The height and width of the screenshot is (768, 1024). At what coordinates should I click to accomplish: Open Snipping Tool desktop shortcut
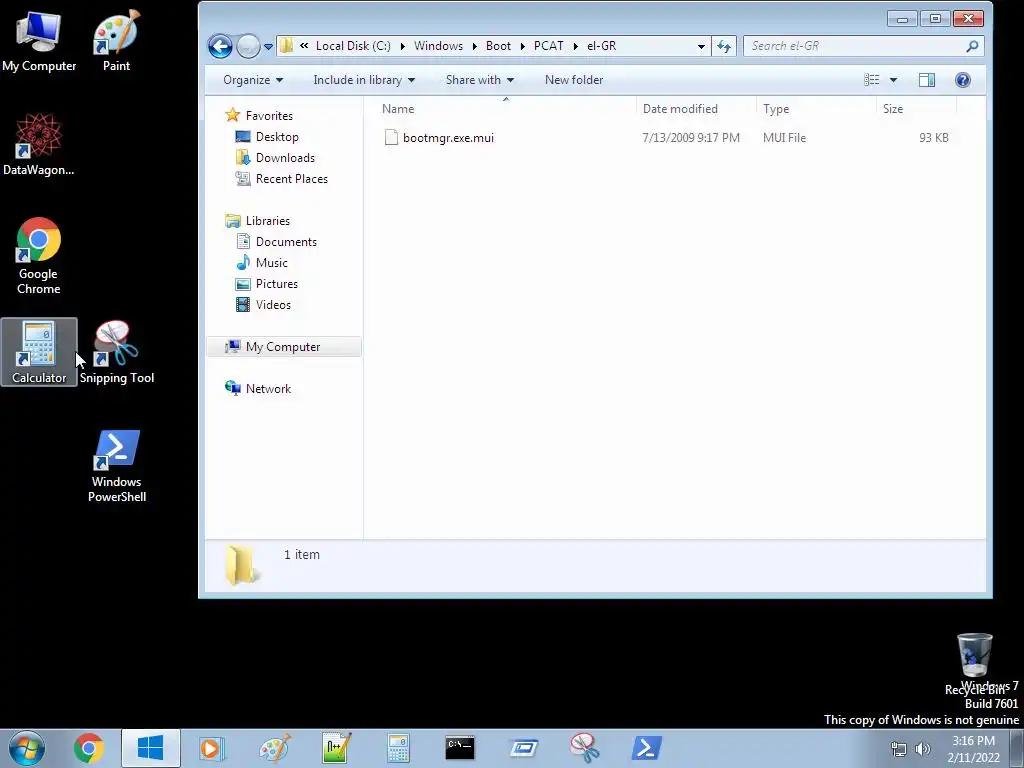[x=117, y=352]
